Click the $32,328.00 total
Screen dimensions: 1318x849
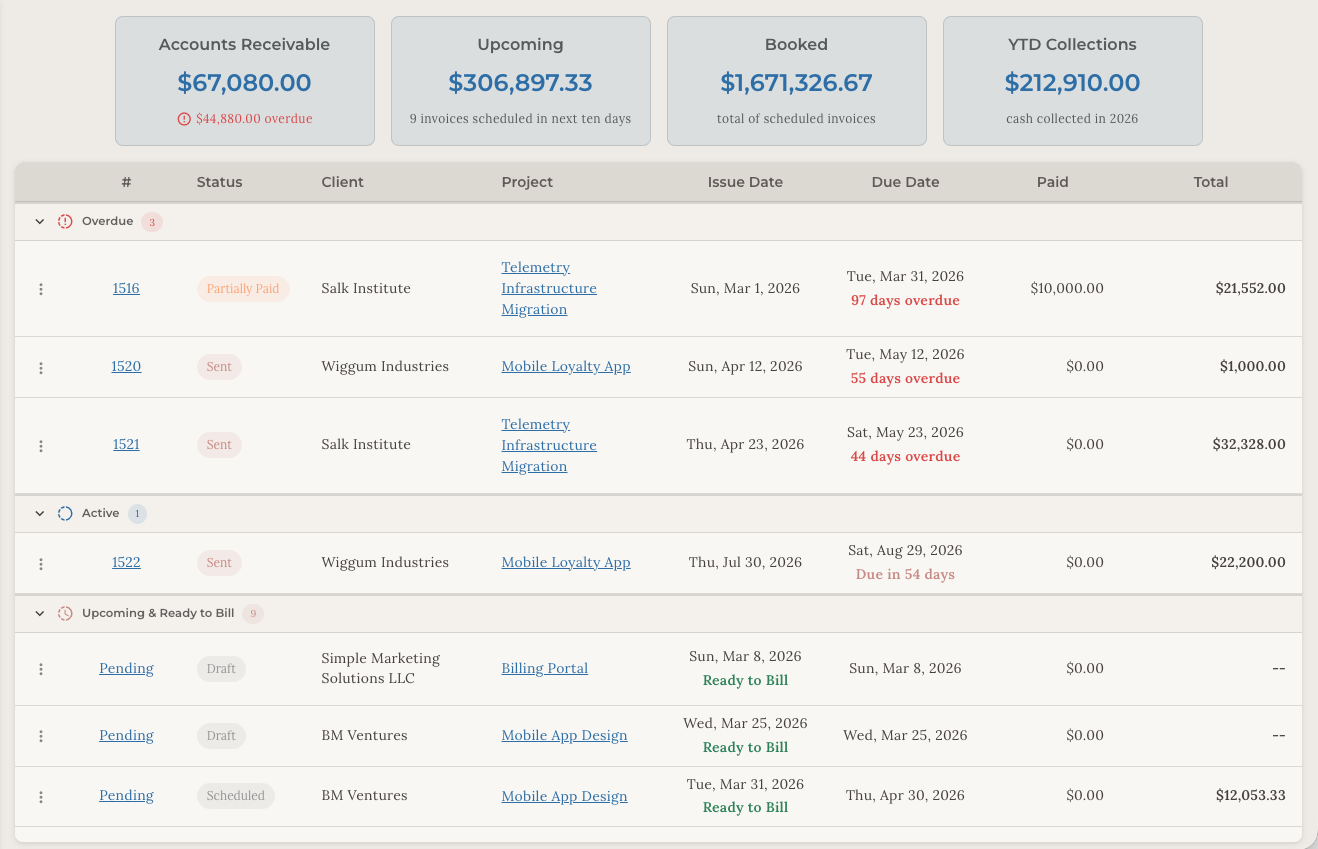pos(1249,444)
